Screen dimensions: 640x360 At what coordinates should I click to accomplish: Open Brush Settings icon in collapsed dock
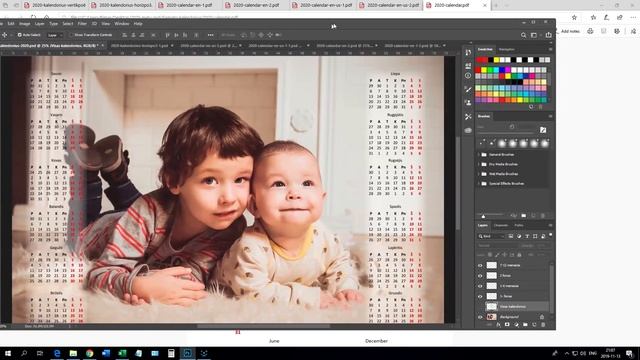[x=468, y=89]
